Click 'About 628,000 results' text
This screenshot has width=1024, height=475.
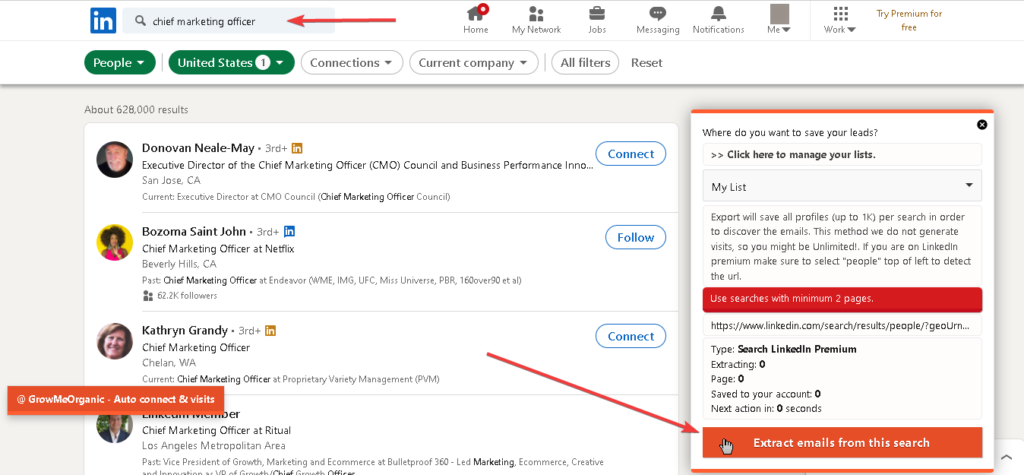coord(136,110)
